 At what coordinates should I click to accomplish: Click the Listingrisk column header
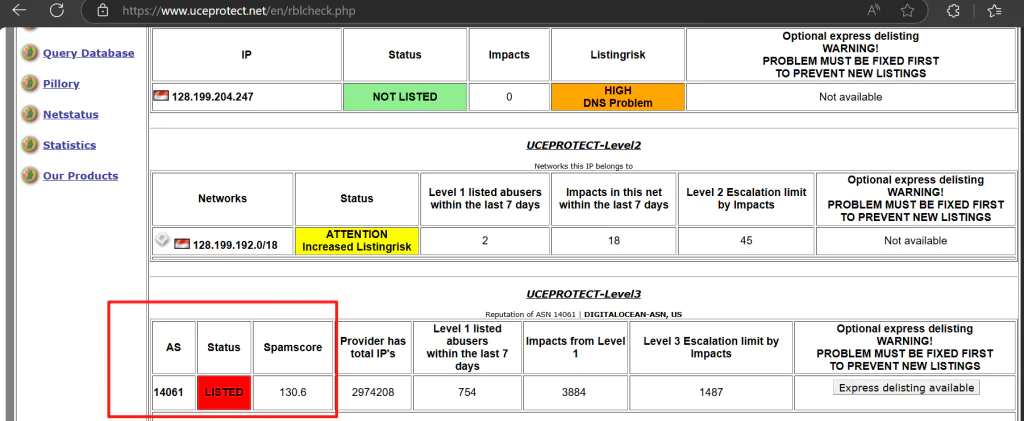618,55
